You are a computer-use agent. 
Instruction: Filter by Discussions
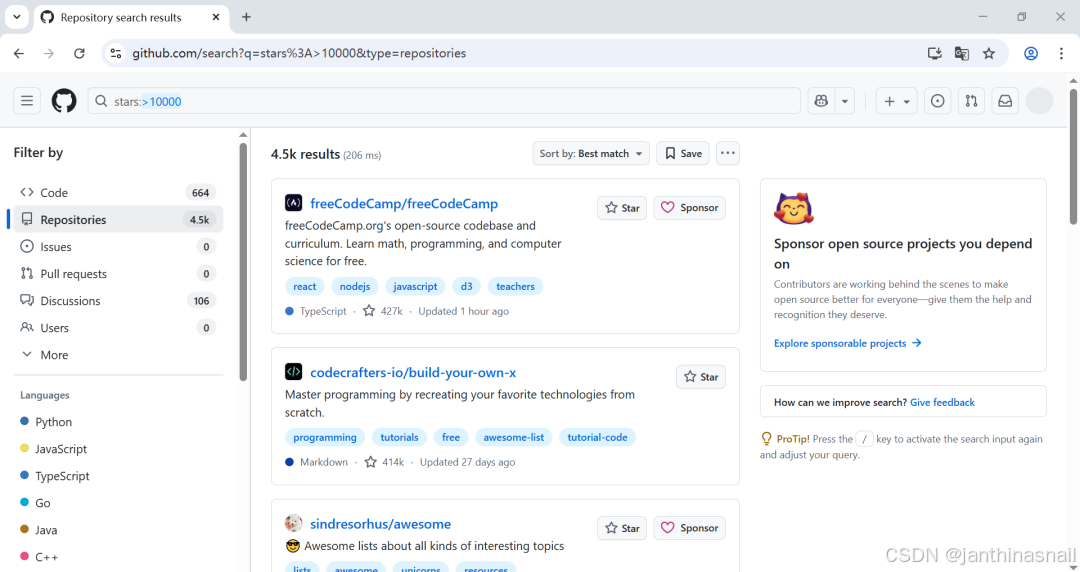[118, 300]
